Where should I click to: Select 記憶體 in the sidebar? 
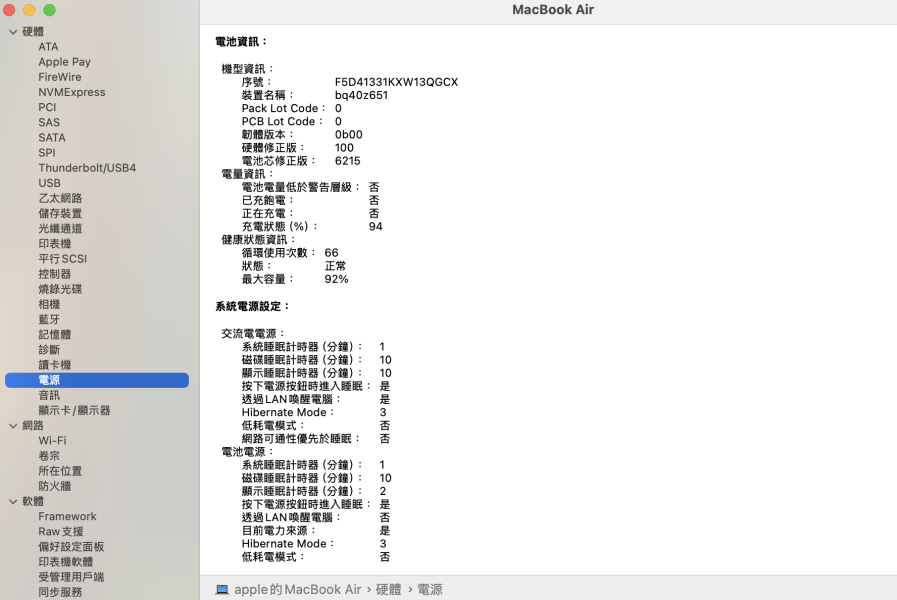tap(54, 335)
